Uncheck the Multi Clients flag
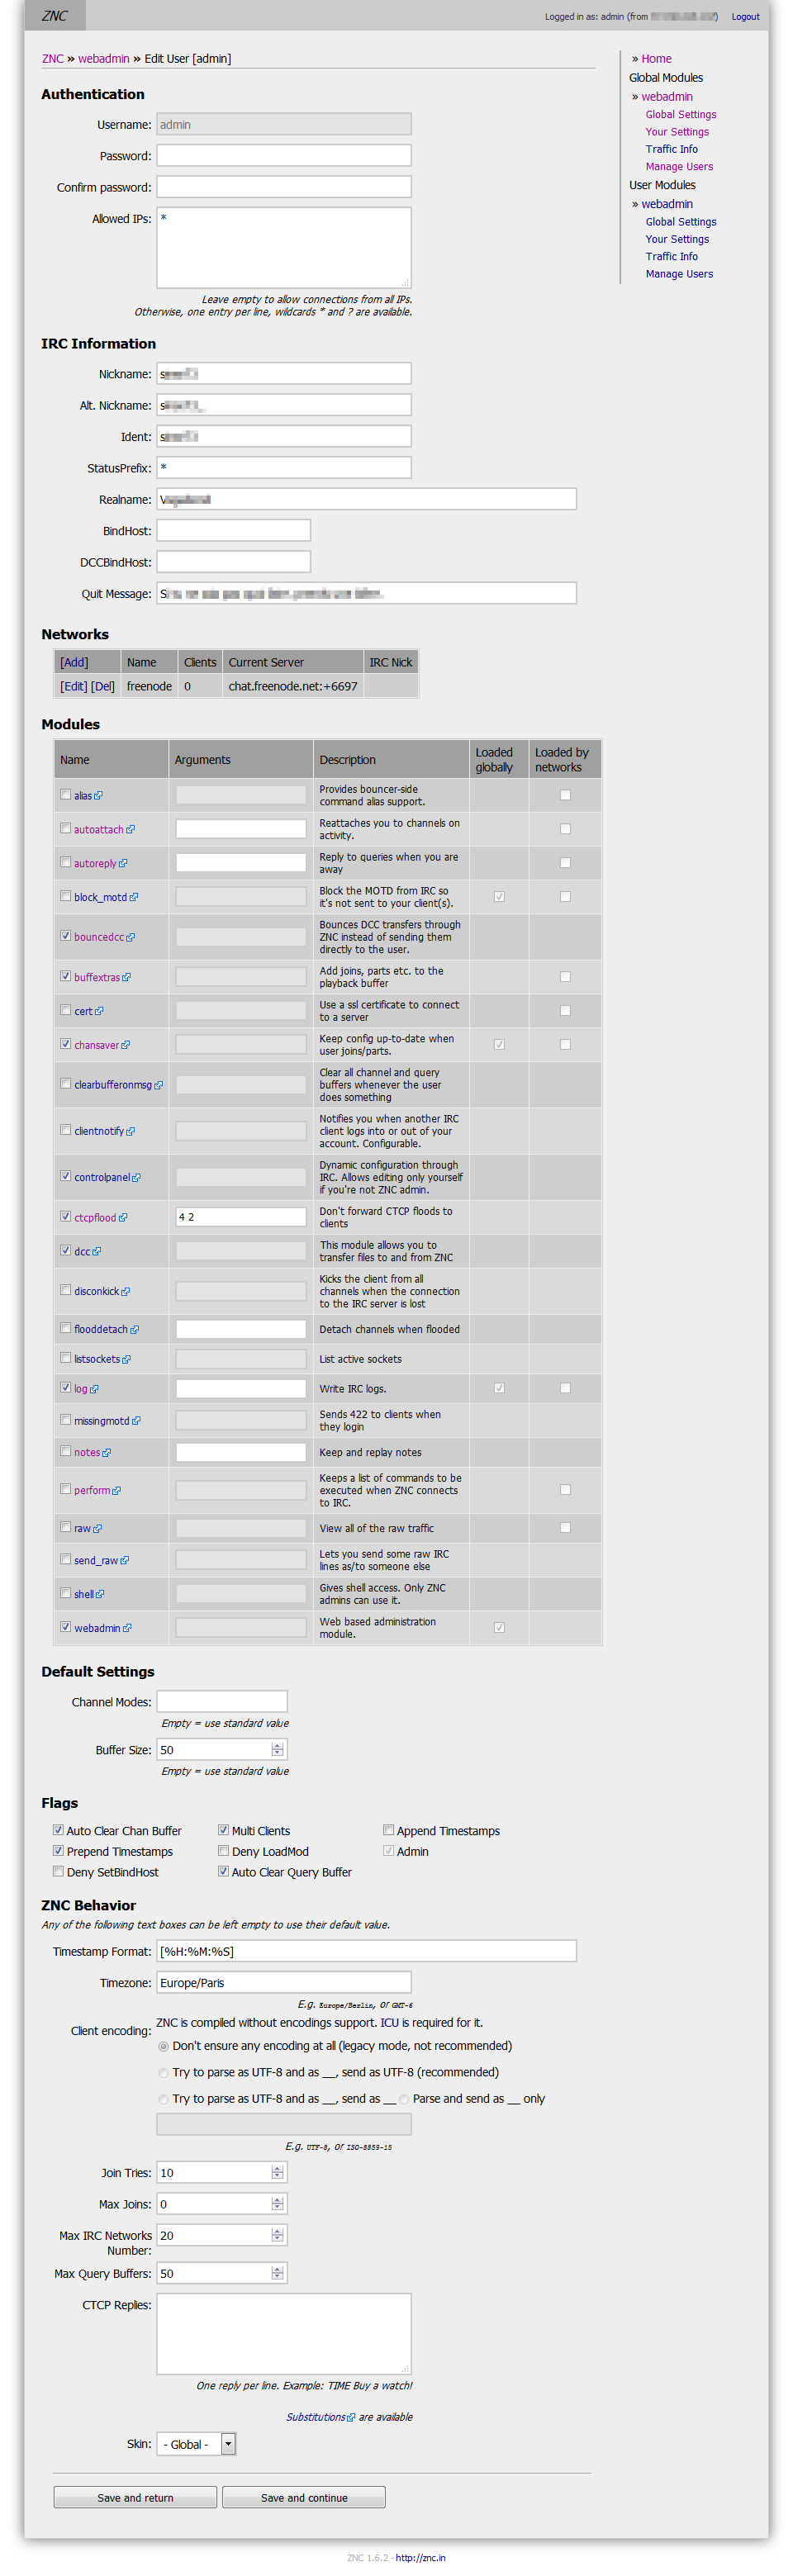Viewport: 793px width, 2576px height. coord(223,1830)
